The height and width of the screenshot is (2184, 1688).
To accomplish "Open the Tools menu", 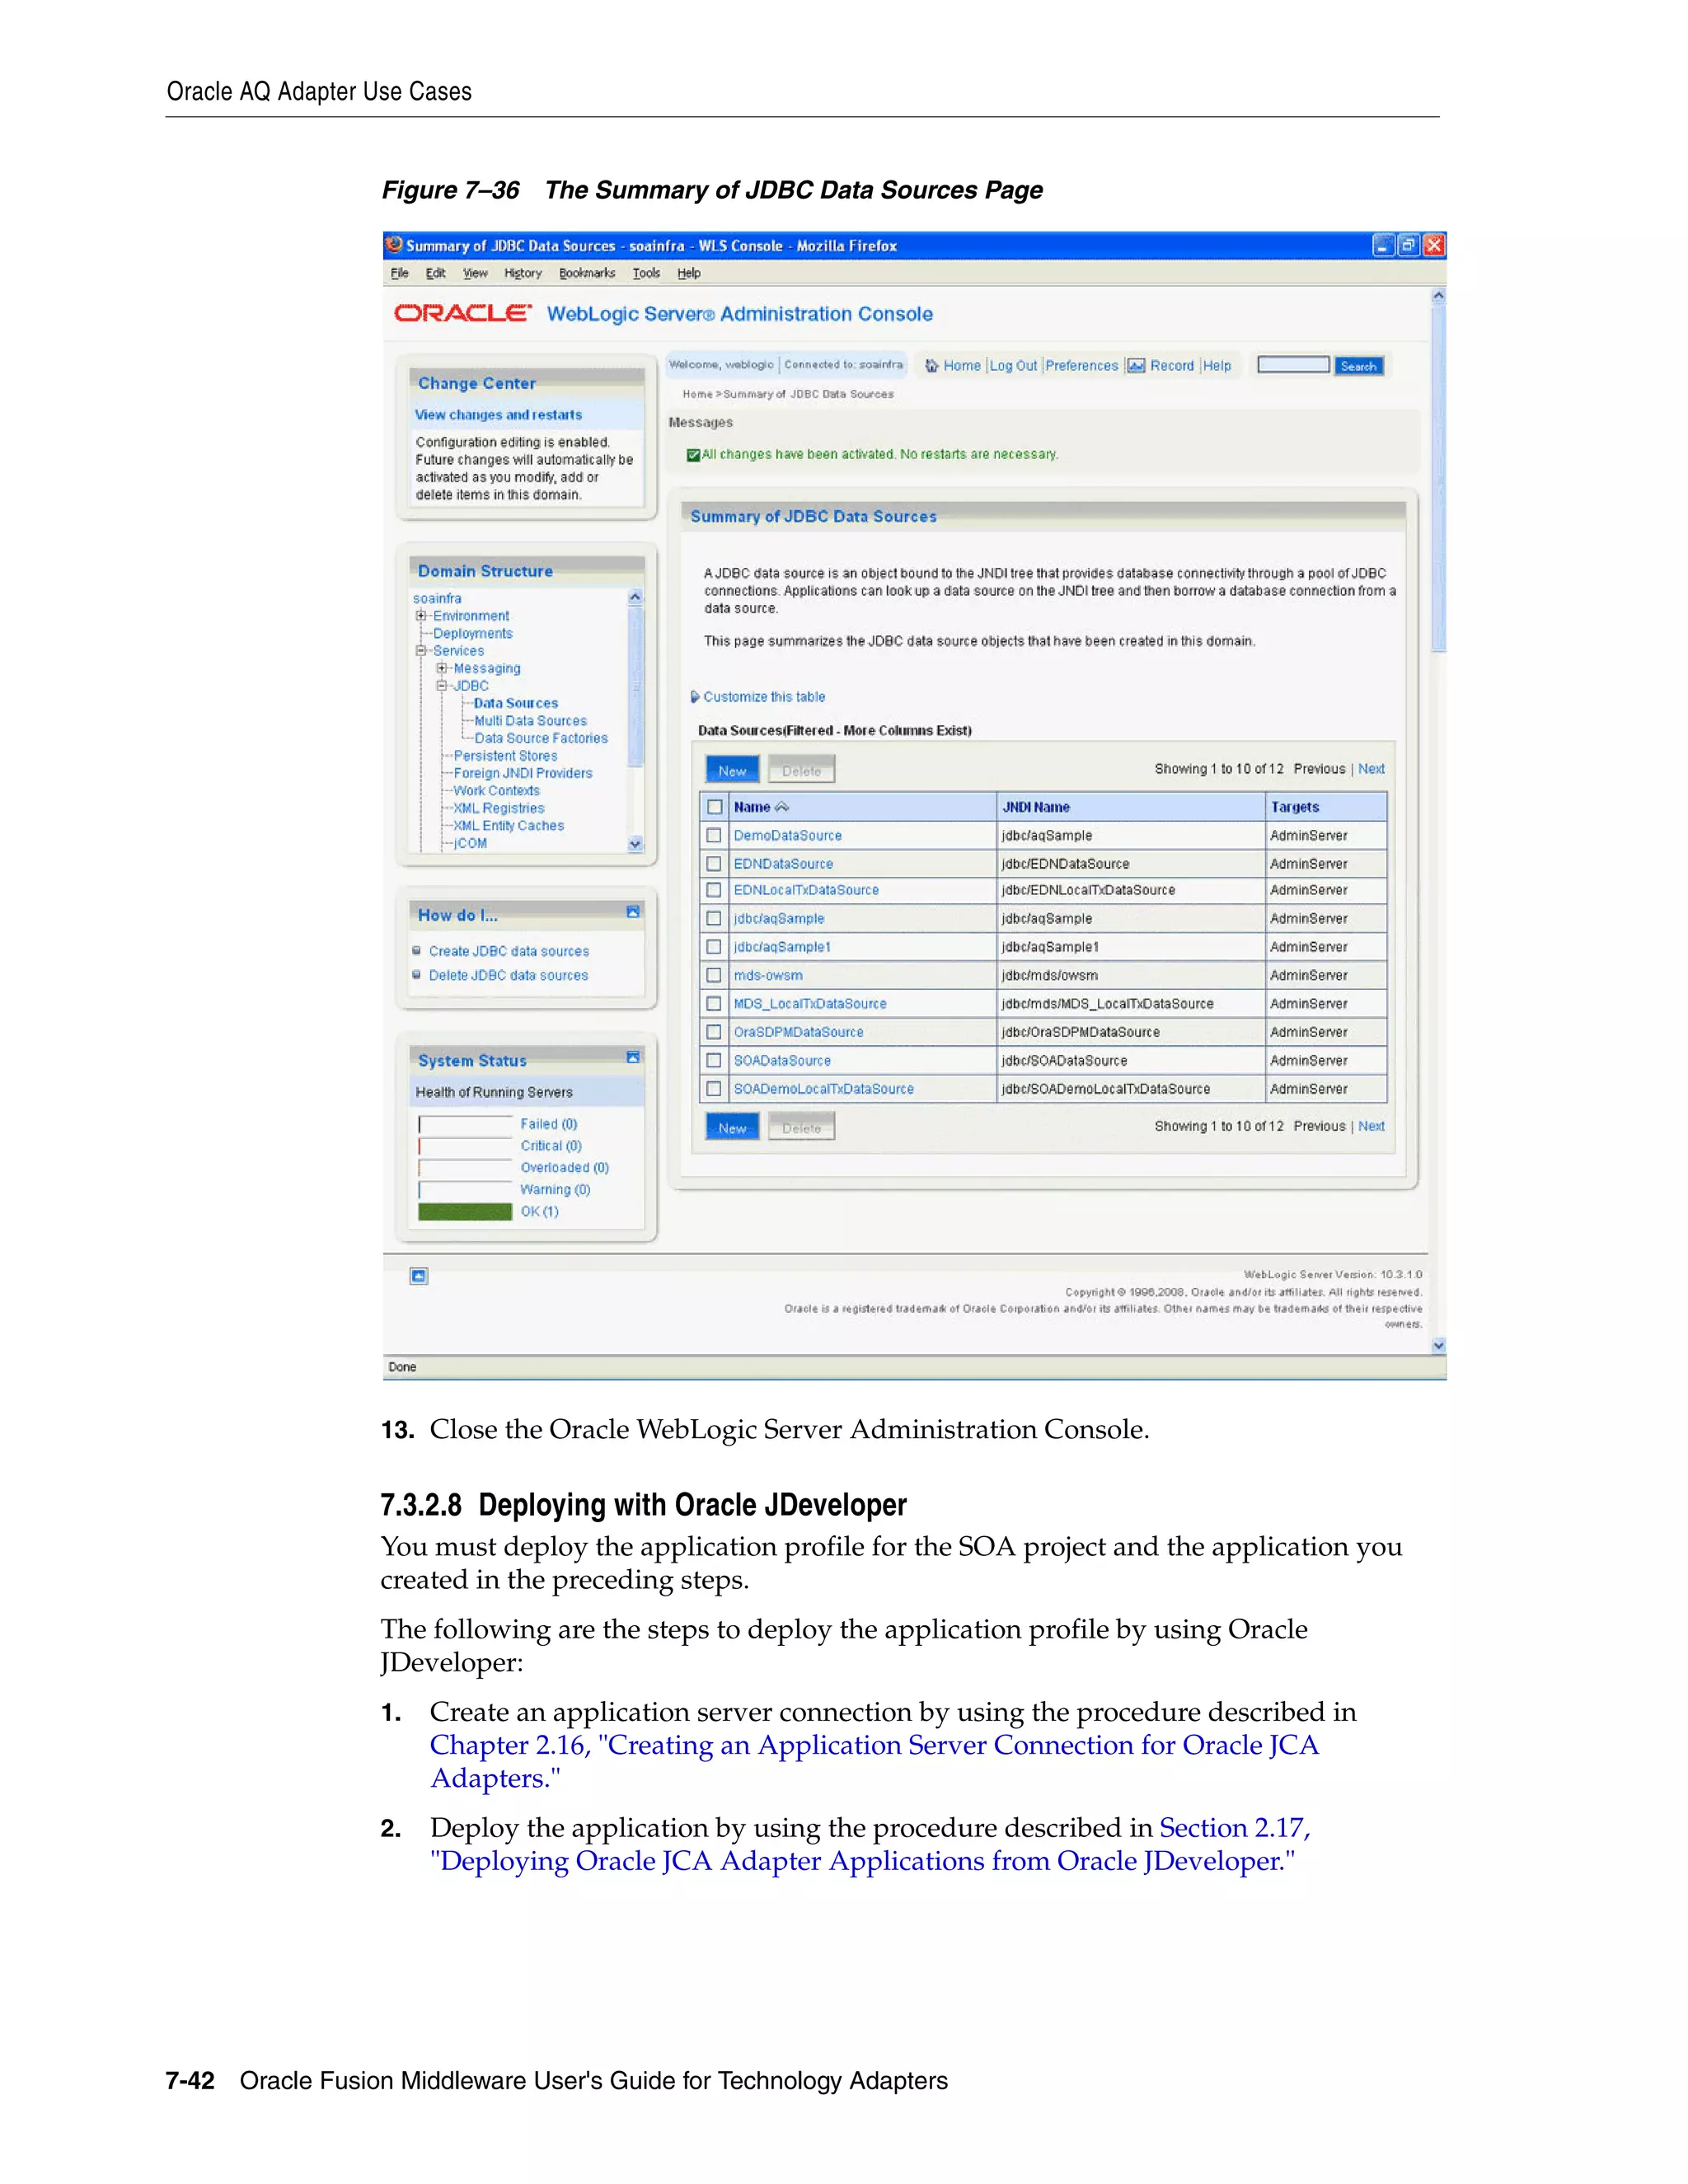I will [x=646, y=273].
